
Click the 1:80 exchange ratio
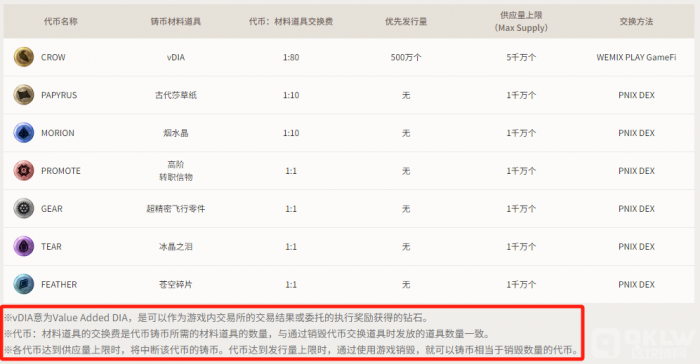coord(291,57)
